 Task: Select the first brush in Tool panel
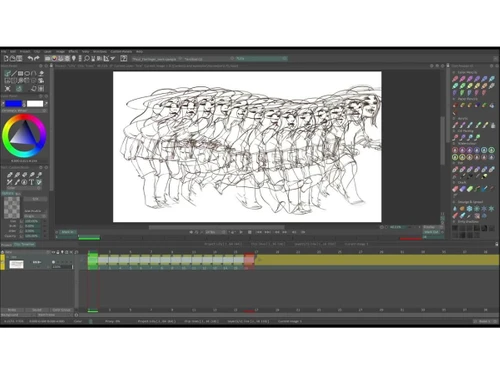click(10, 175)
